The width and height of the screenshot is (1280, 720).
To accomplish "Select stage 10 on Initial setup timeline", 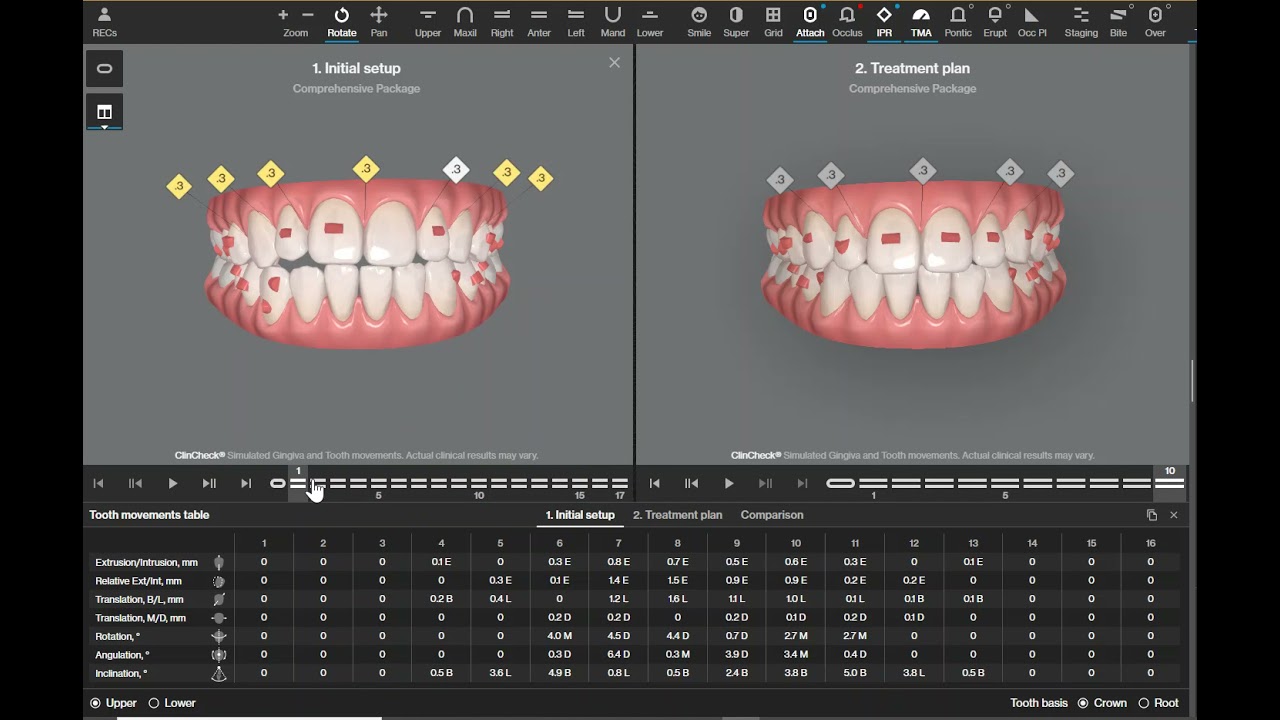I will [x=479, y=484].
